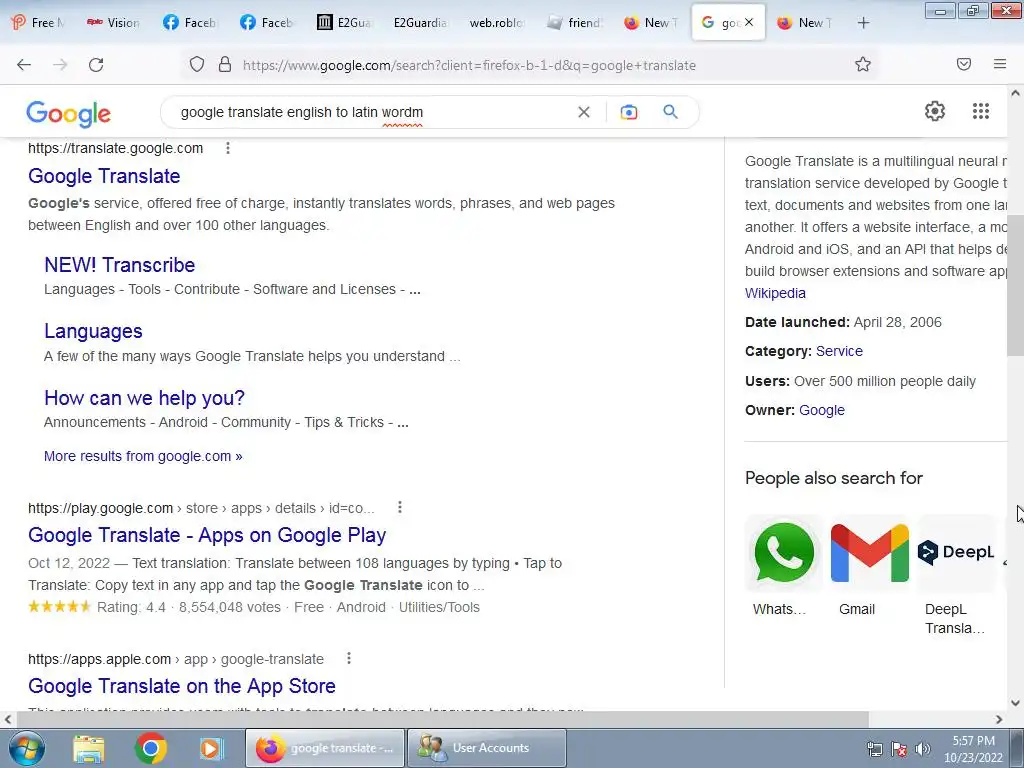Go back to the previous page
The height and width of the screenshot is (768, 1024).
coord(24,65)
